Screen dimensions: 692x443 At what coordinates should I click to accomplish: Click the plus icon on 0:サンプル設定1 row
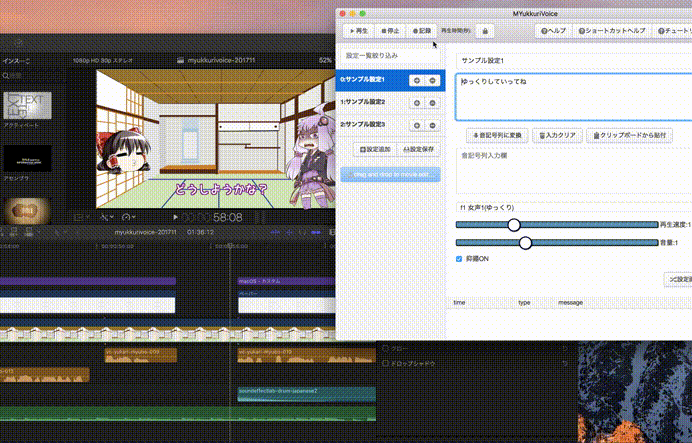tap(417, 80)
